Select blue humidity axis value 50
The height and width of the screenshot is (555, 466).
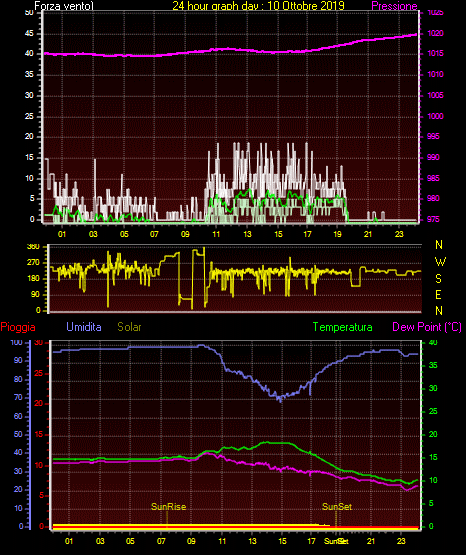coord(18,434)
